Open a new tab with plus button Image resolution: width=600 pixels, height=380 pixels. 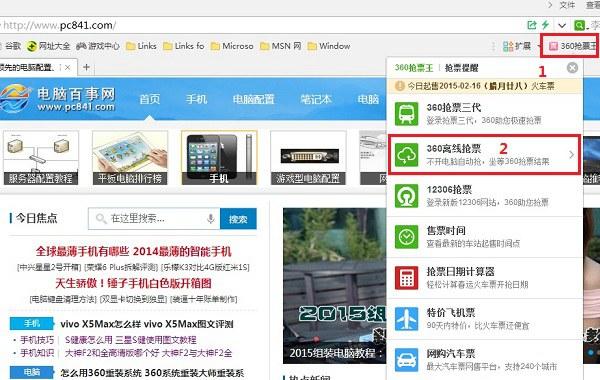click(x=86, y=67)
